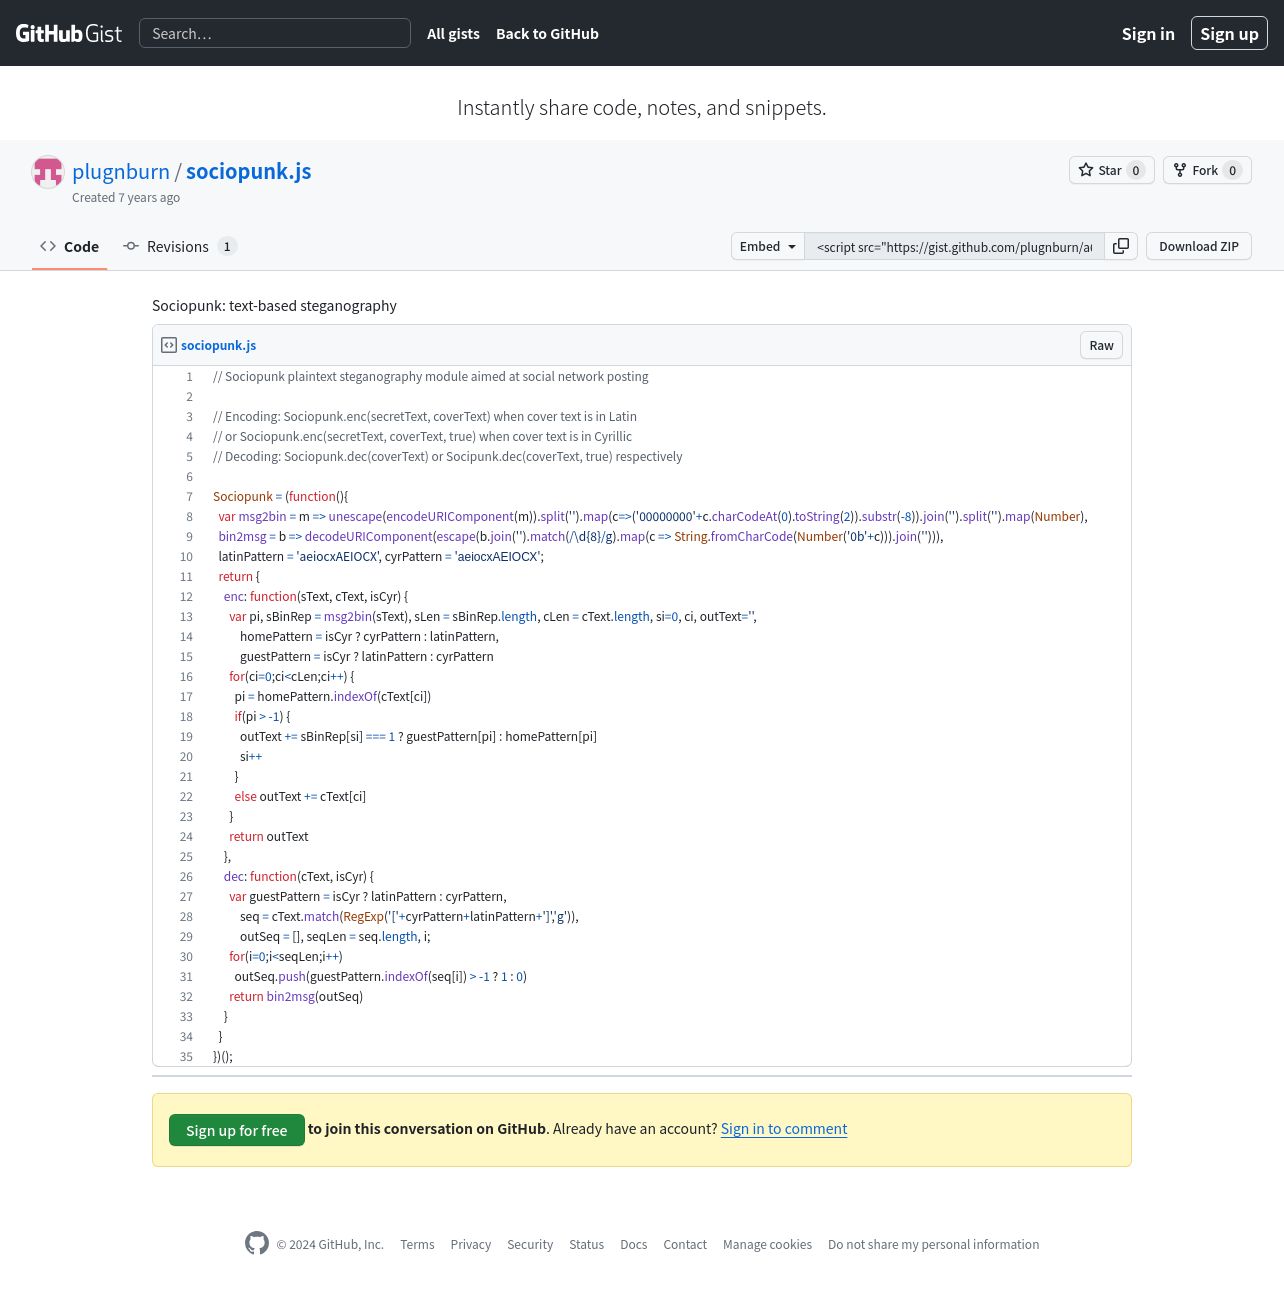Viewport: 1284px width, 1297px height.
Task: Click the sociopunk.js file name in file header
Action: pyautogui.click(x=218, y=345)
